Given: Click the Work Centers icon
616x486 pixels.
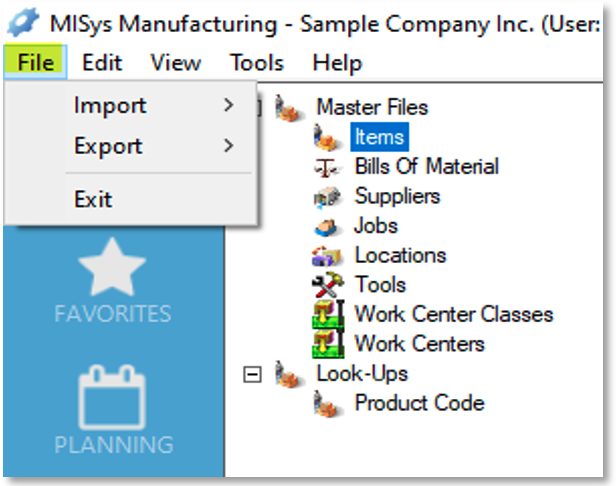Looking at the screenshot, I should pos(328,344).
